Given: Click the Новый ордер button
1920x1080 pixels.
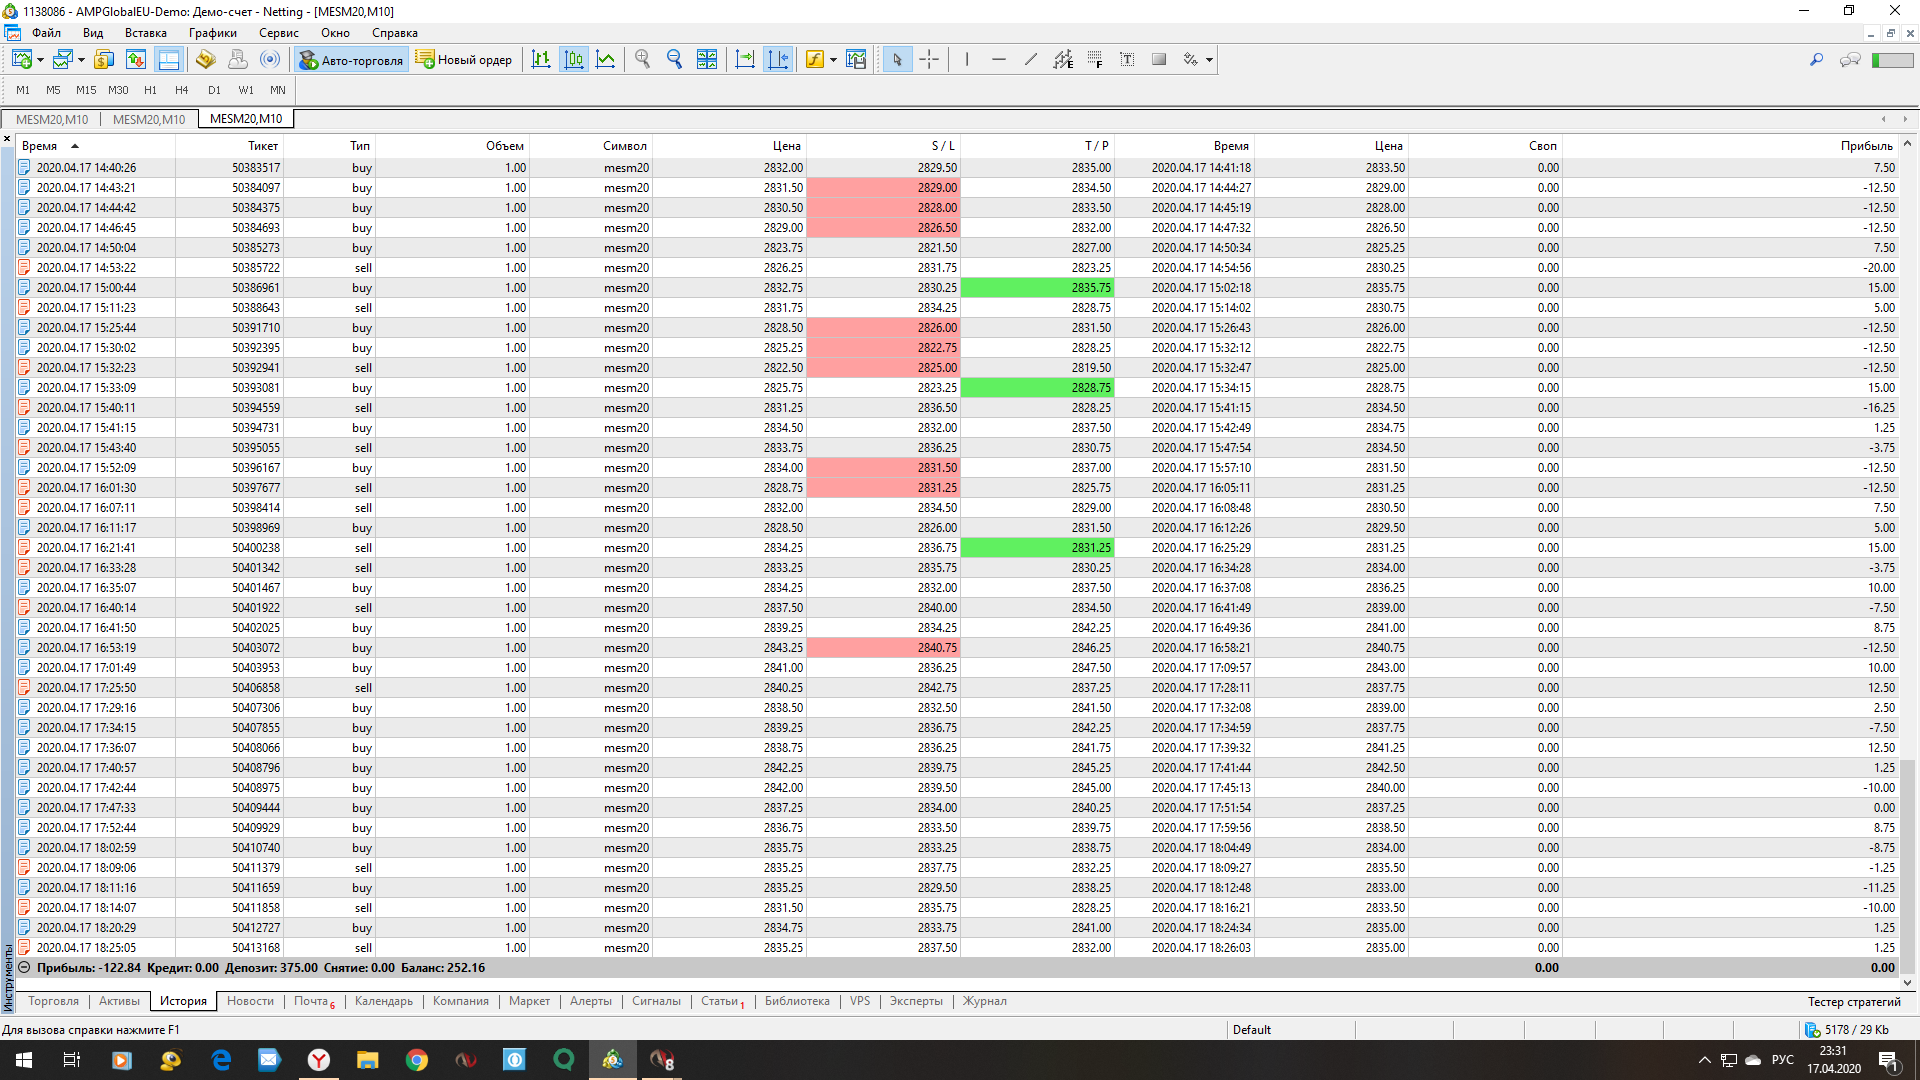Looking at the screenshot, I should tap(464, 60).
